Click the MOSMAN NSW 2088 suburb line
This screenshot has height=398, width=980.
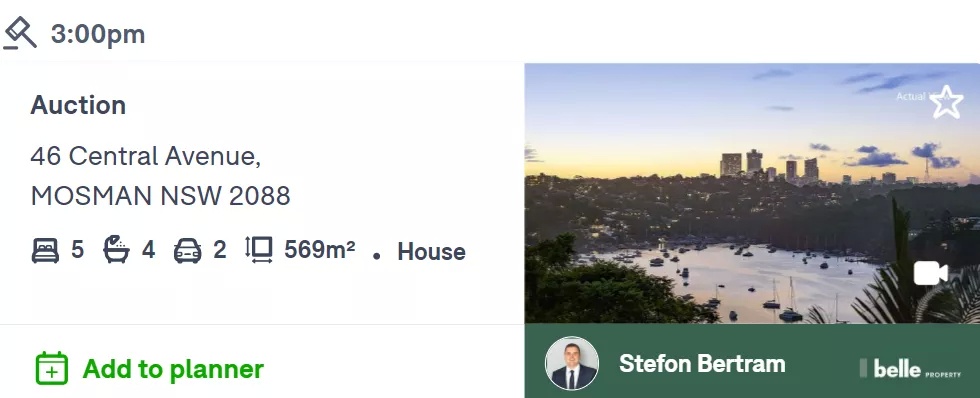point(161,196)
